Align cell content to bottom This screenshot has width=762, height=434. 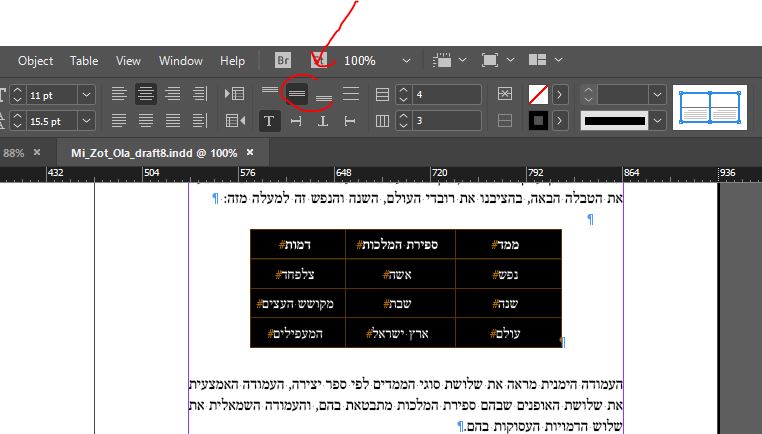(x=324, y=98)
